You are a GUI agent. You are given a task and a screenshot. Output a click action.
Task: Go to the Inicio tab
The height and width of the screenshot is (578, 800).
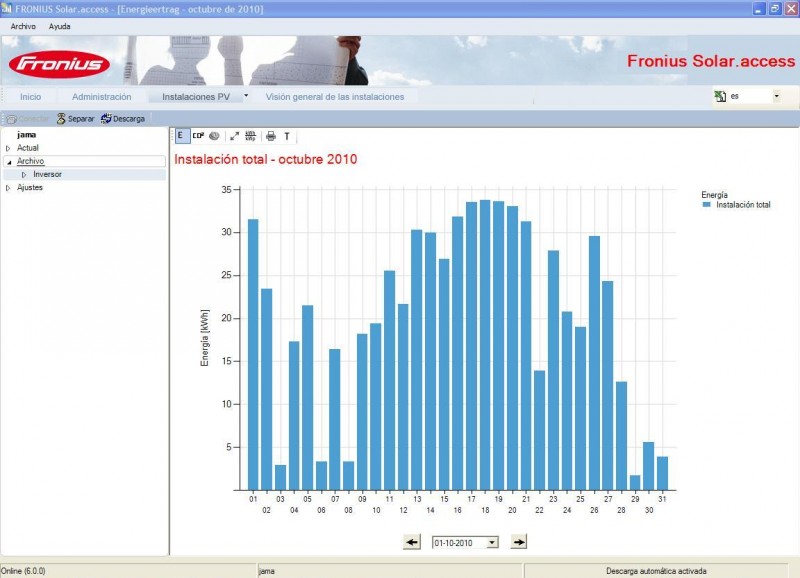point(31,97)
